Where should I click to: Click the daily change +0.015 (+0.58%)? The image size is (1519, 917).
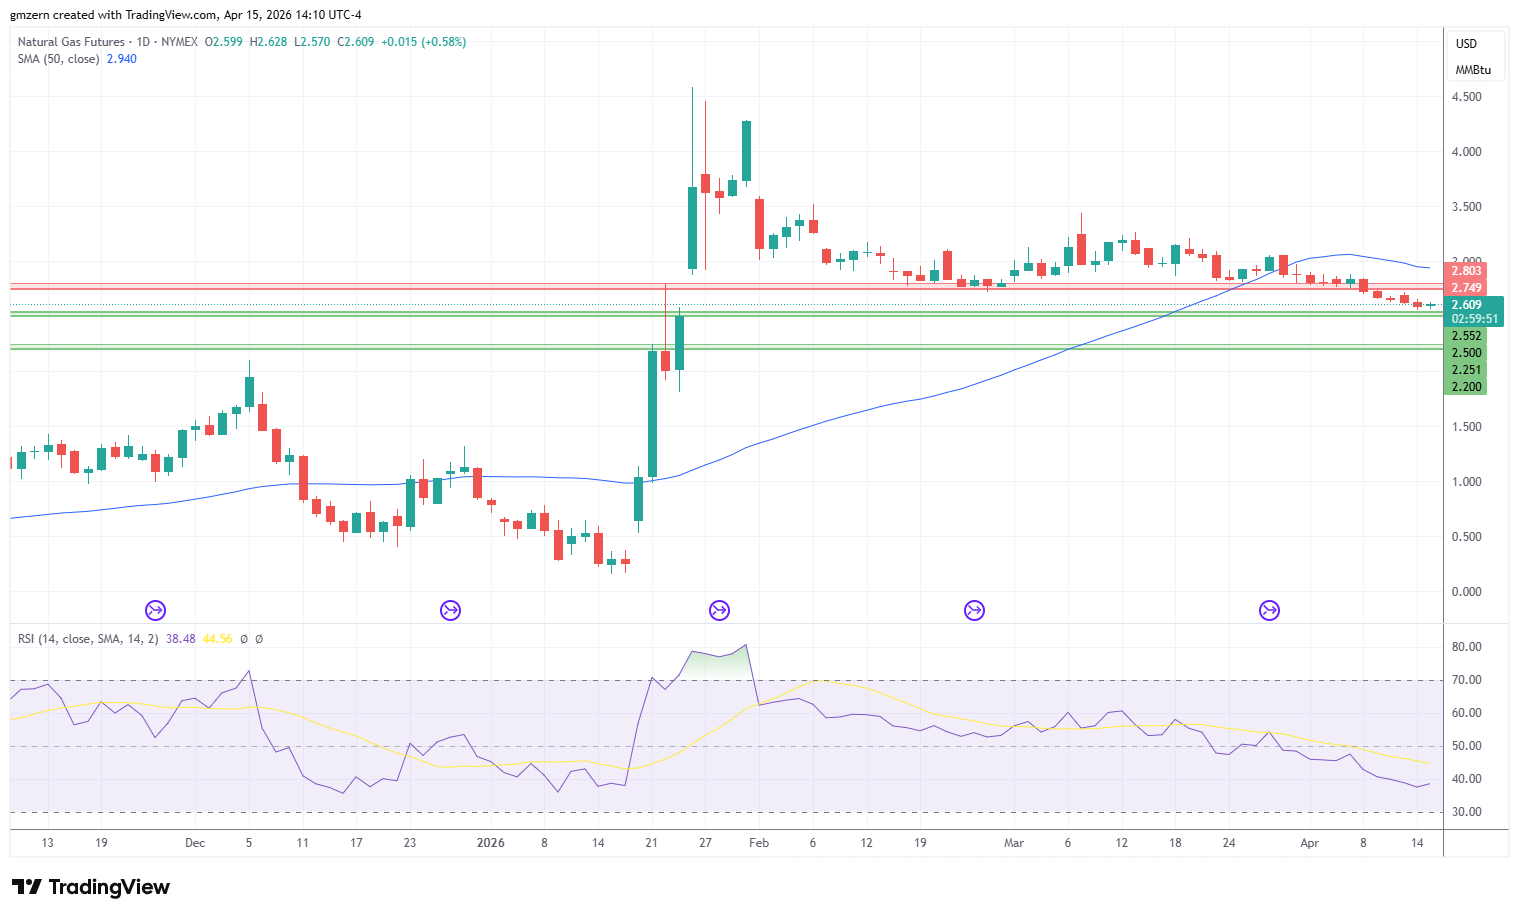pyautogui.click(x=424, y=42)
